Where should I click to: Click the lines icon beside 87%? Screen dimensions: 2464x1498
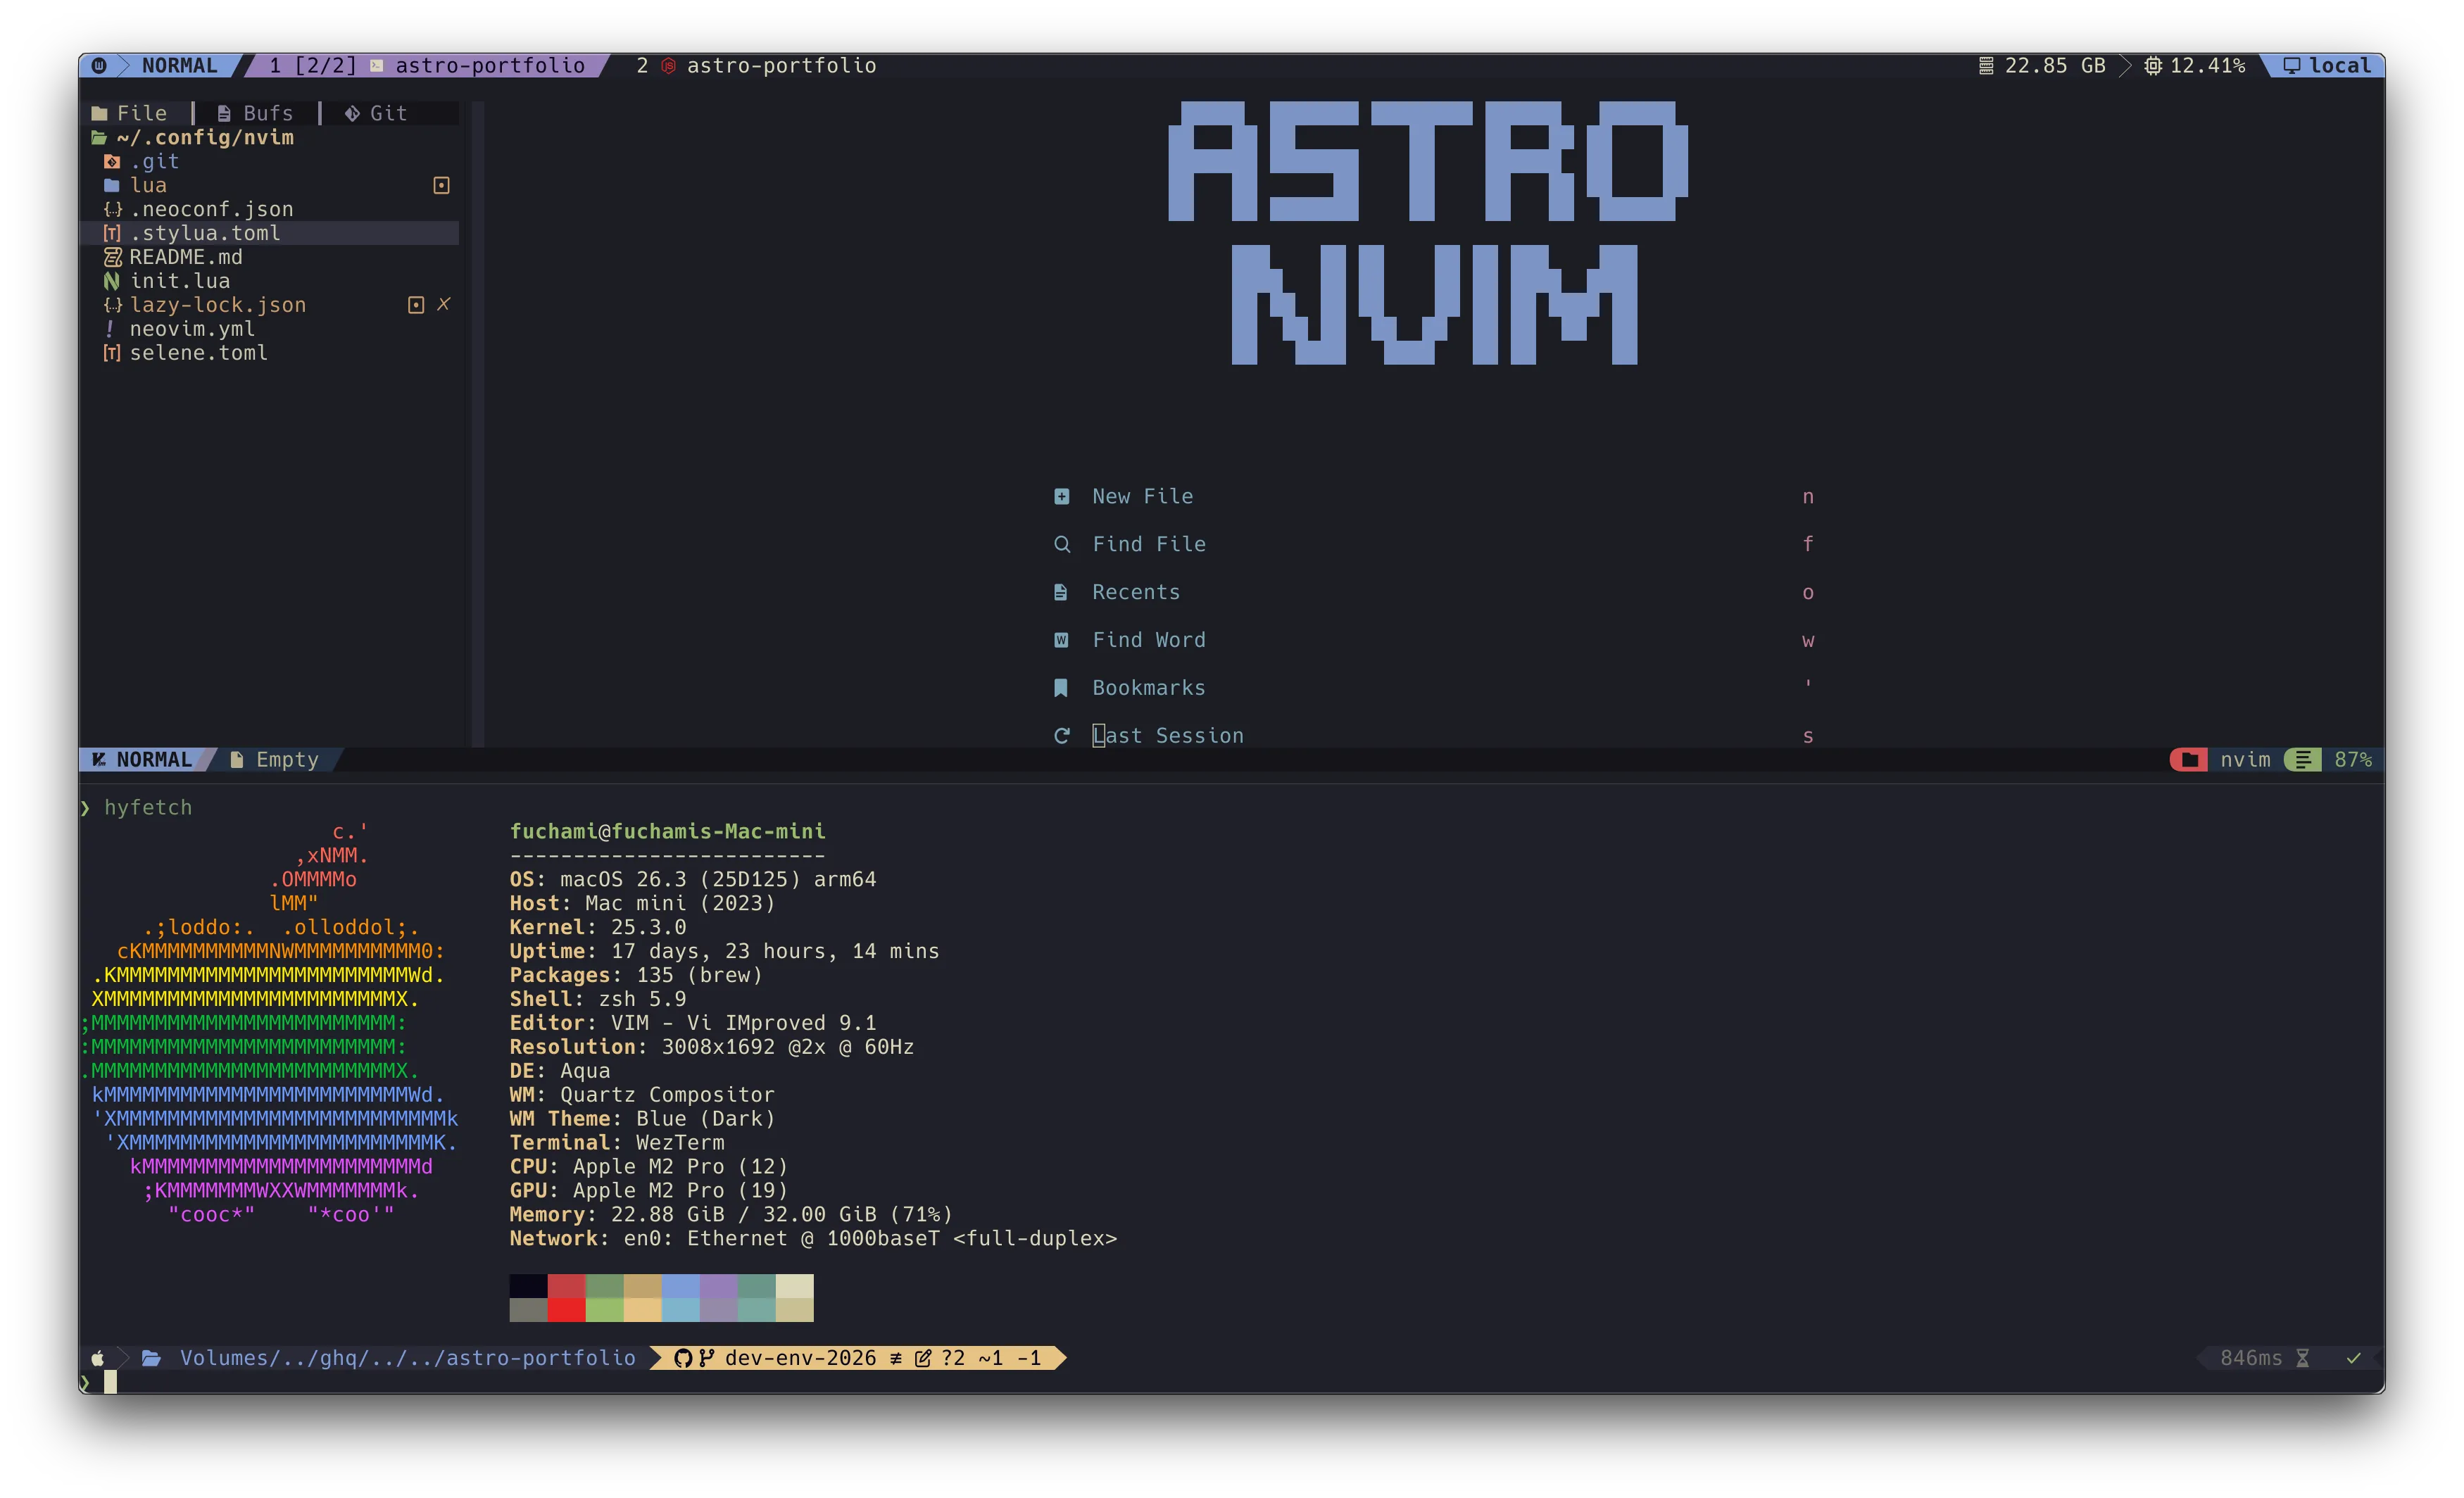pyautogui.click(x=2303, y=760)
